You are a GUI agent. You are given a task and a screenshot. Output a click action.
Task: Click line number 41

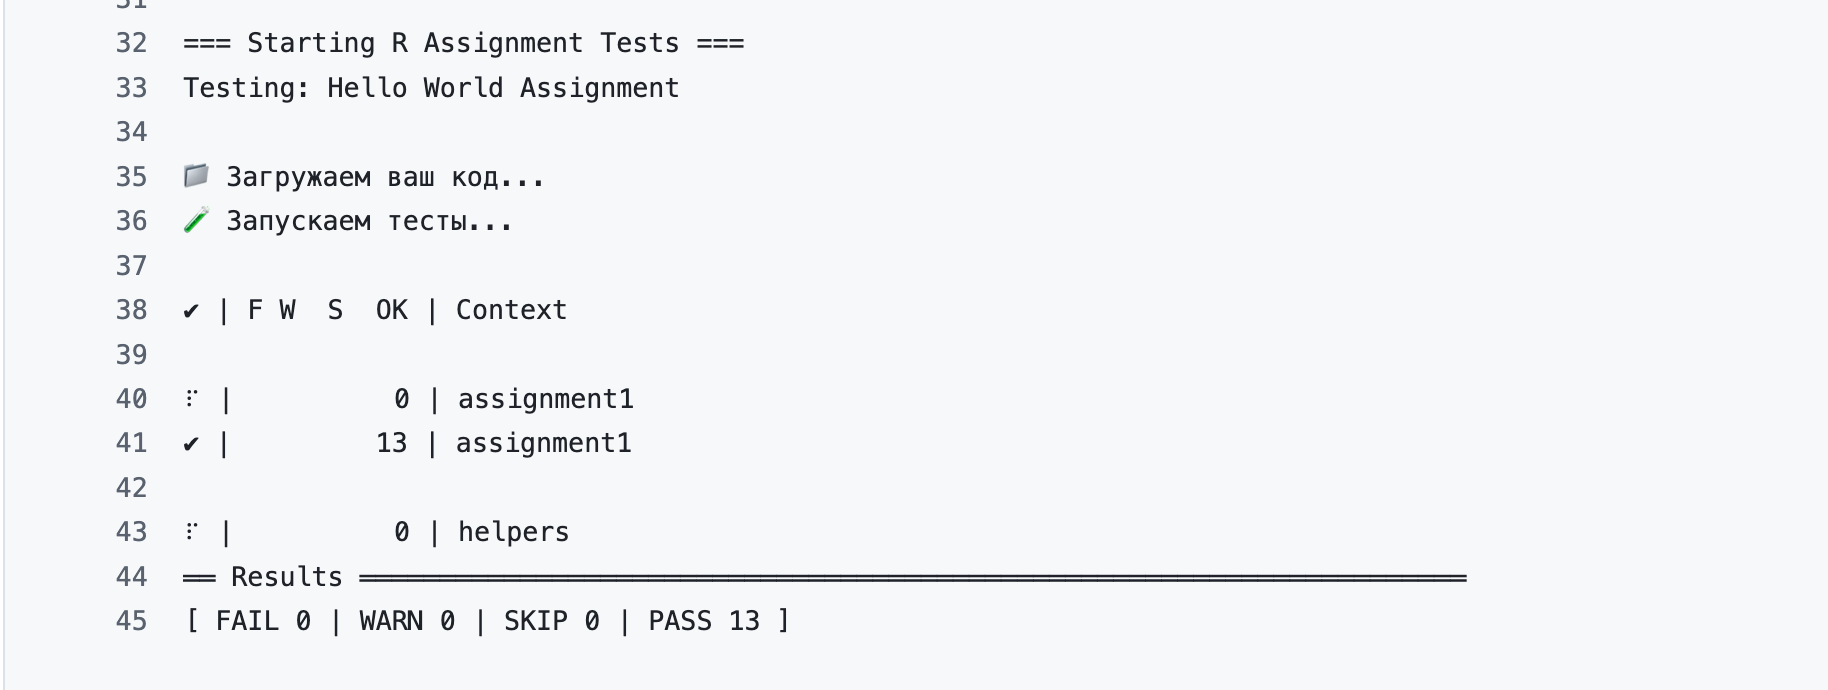click(x=131, y=443)
